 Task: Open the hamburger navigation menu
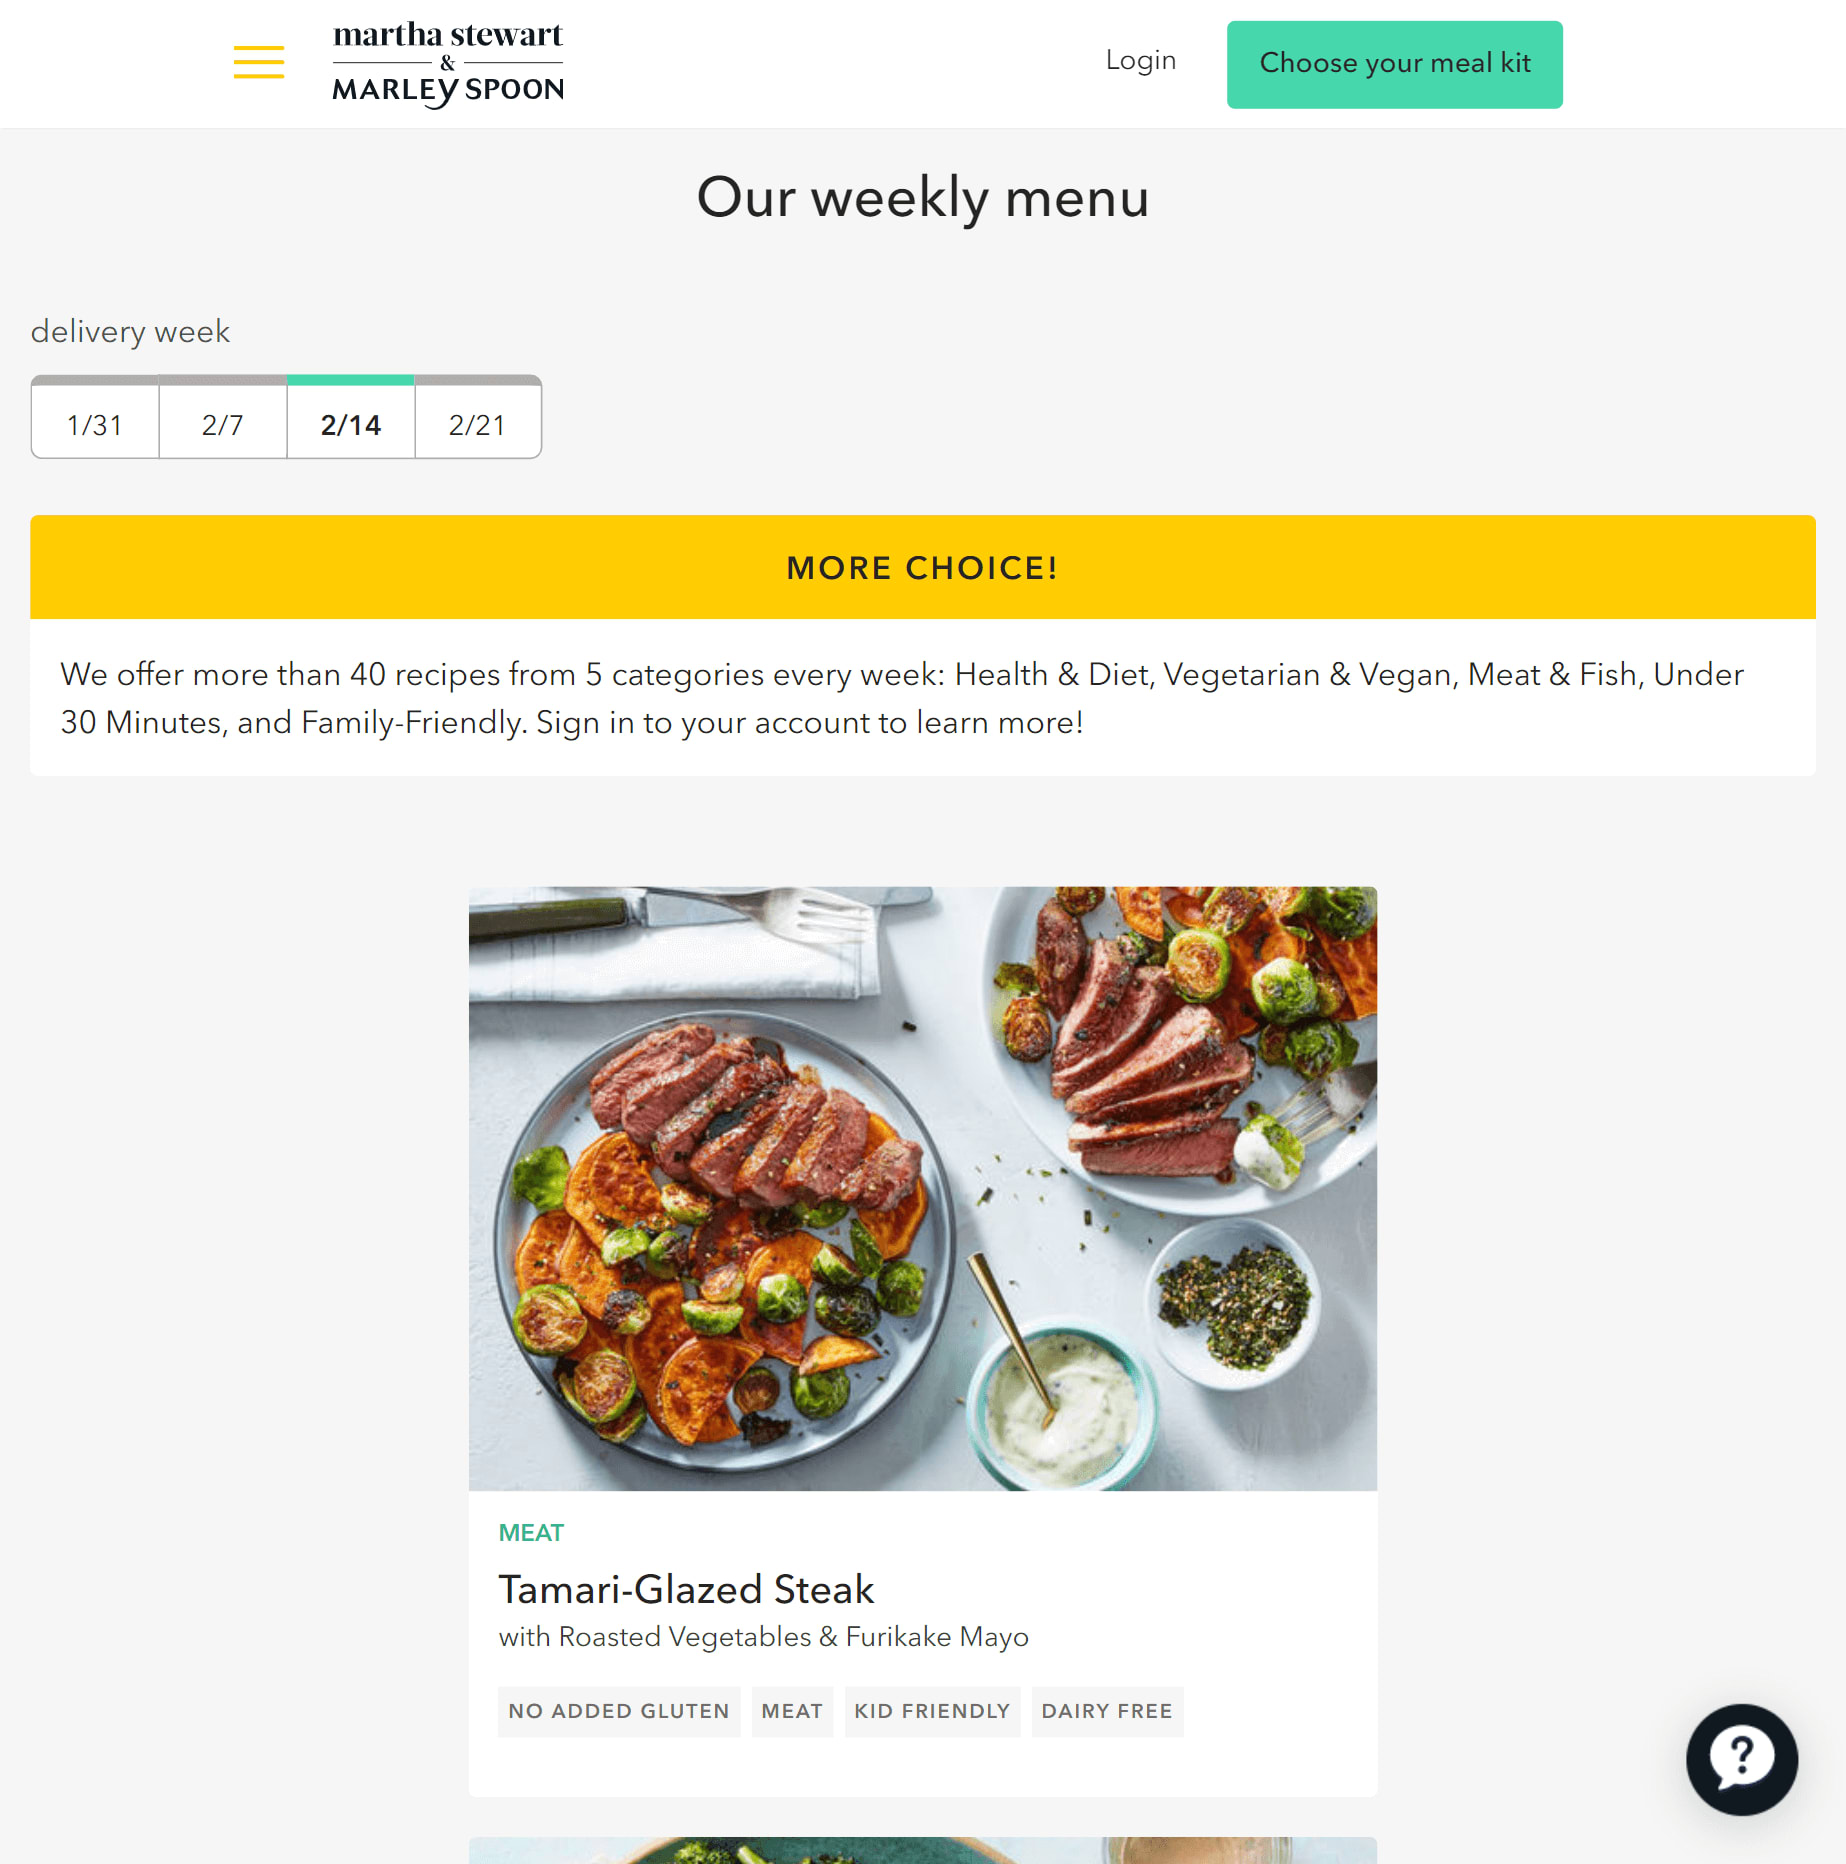coord(258,62)
